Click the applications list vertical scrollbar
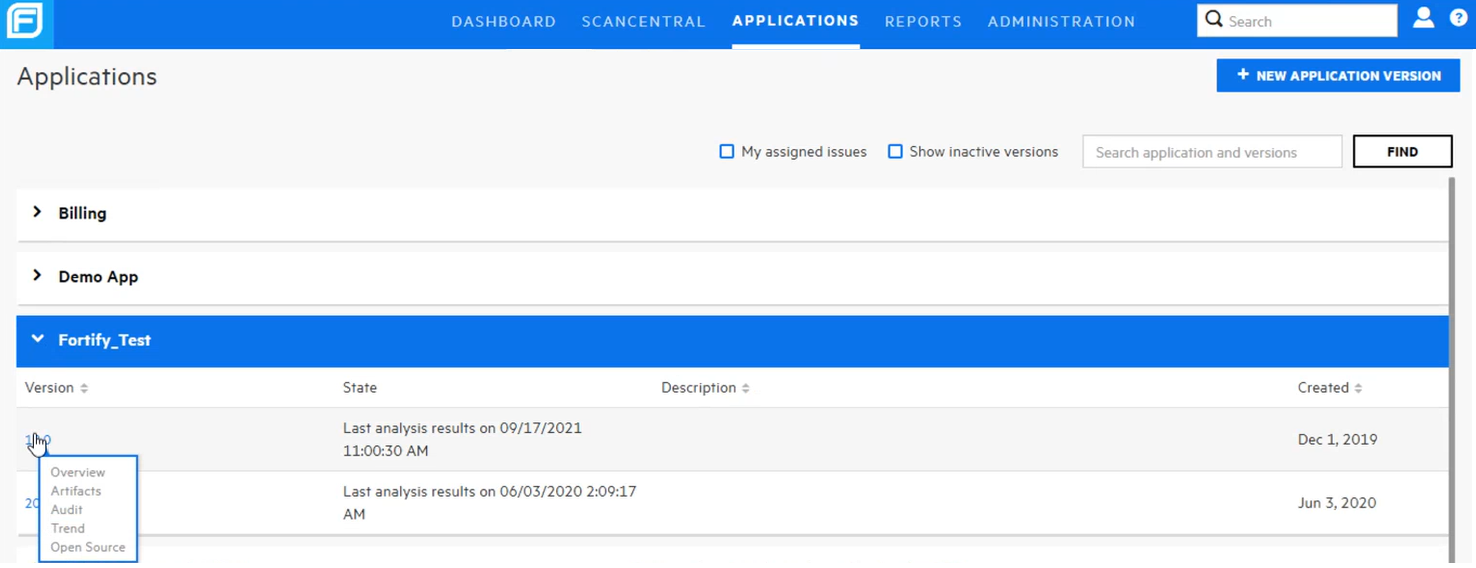Image resolution: width=1476 pixels, height=568 pixels. 1452,370
